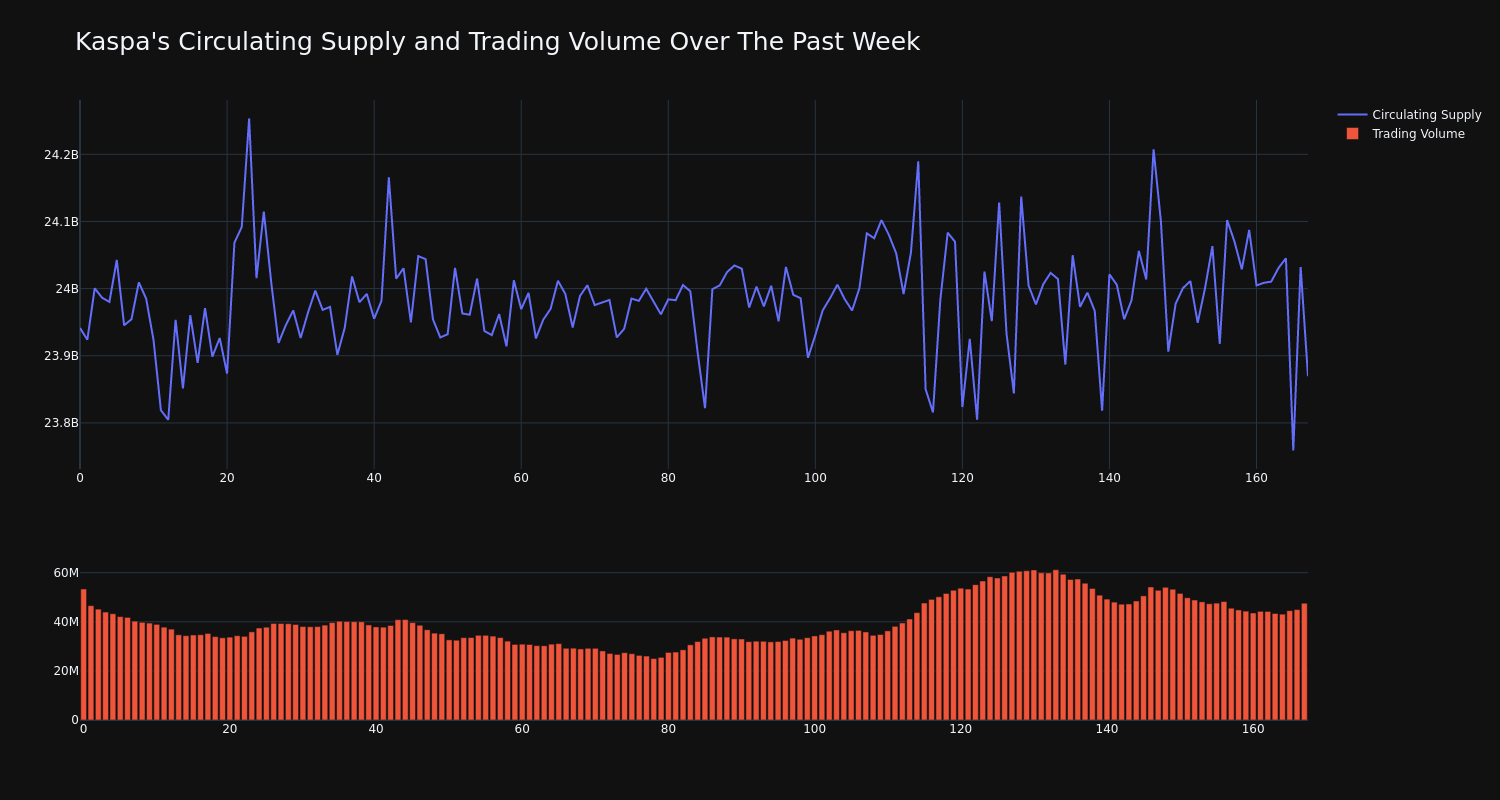Click the last volume bar at far right
Viewport: 1500px width, 800px height.
(x=1304, y=661)
